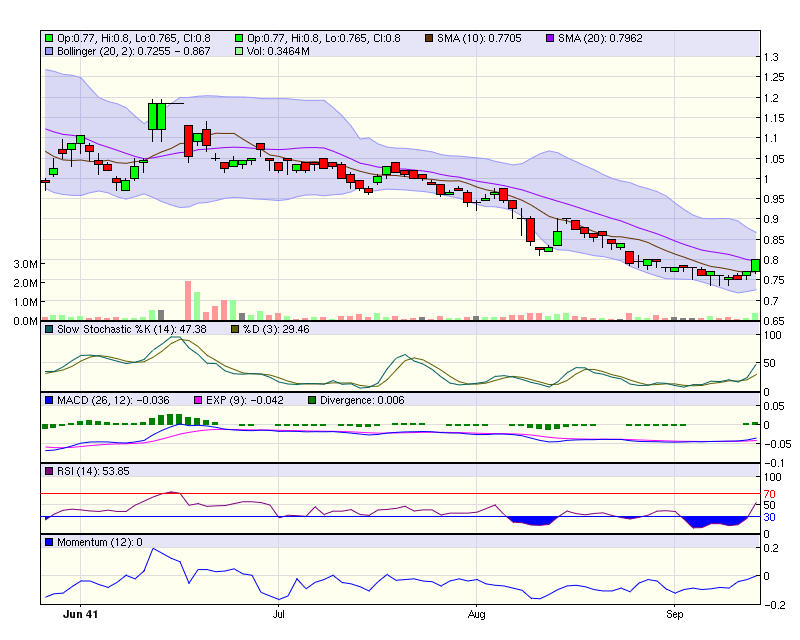The width and height of the screenshot is (800, 640).
Task: Click the 0.95 price axis label
Action: point(774,199)
